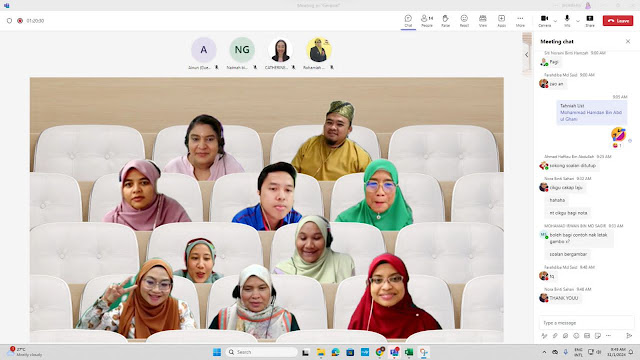Click the Type a message input field
Image resolution: width=640 pixels, height=360 pixels.
tap(587, 322)
